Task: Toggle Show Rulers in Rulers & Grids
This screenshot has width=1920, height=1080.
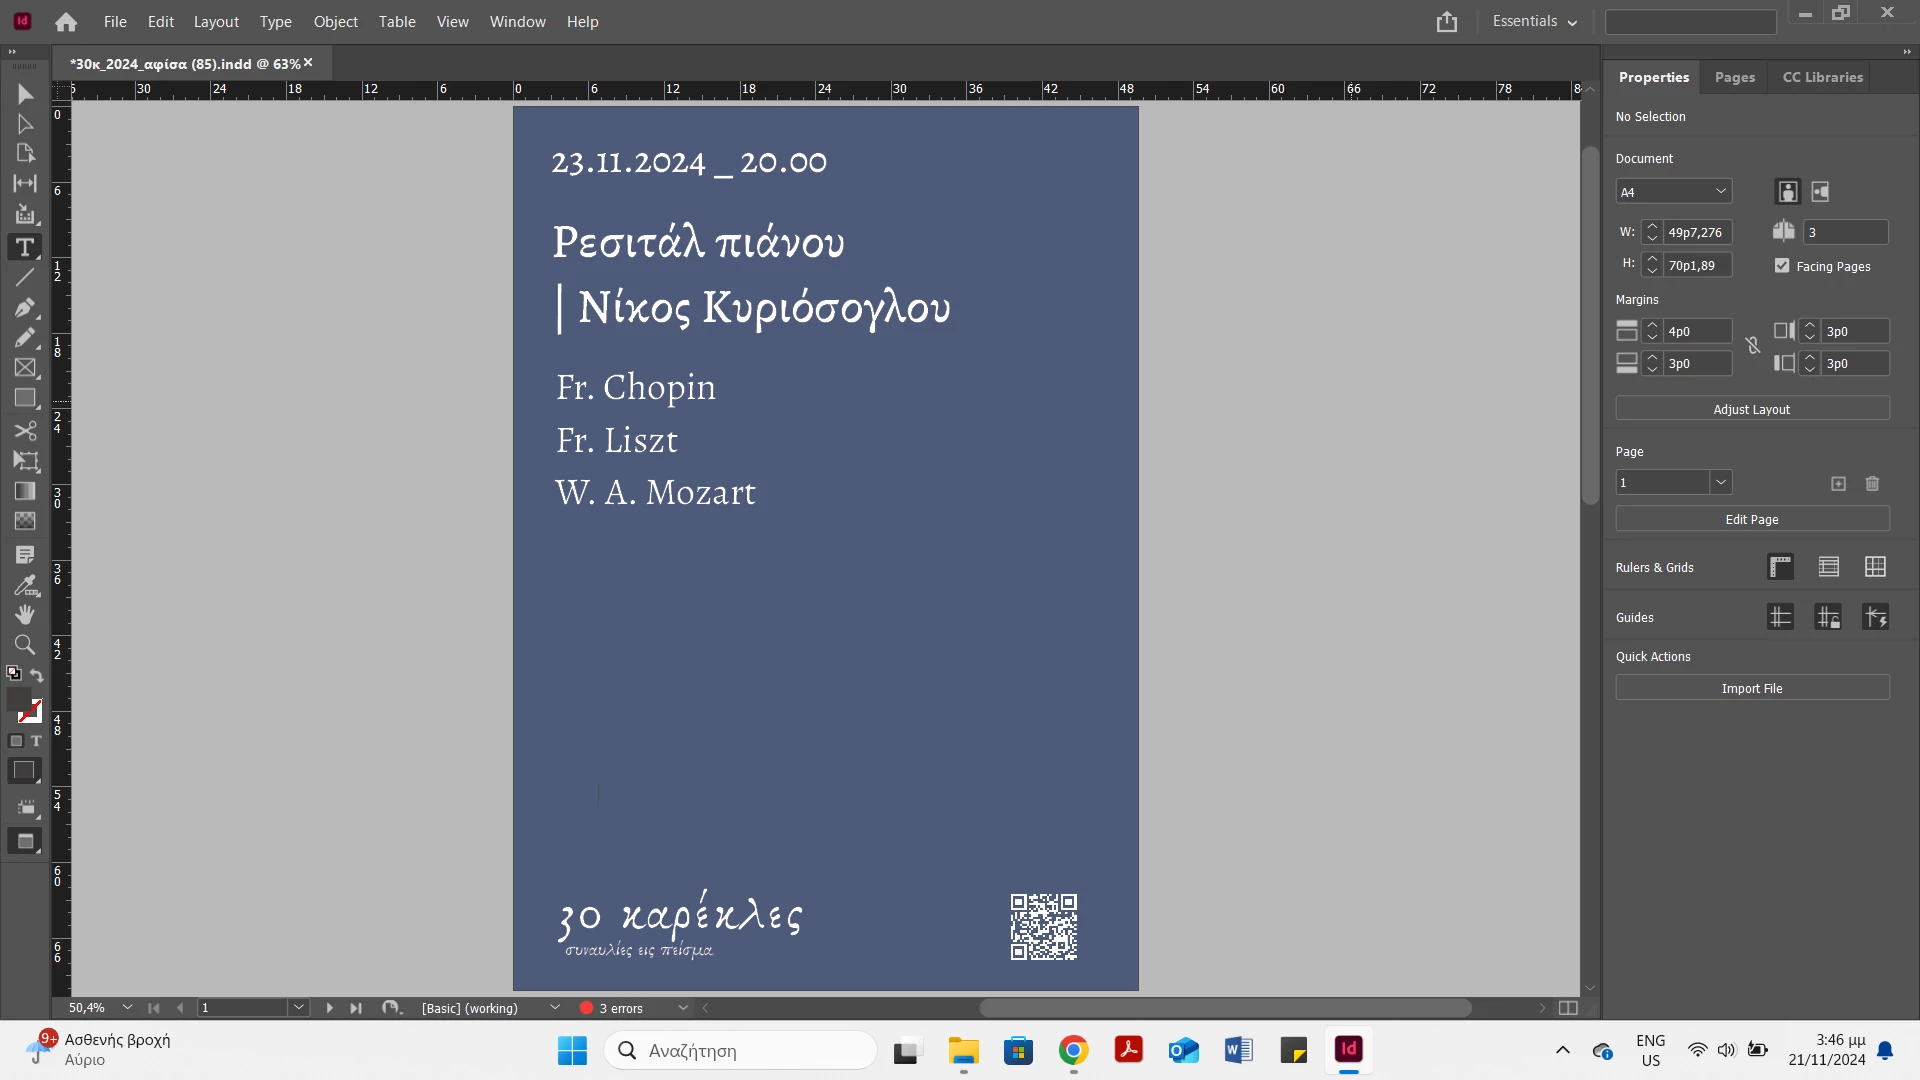Action: (1780, 567)
